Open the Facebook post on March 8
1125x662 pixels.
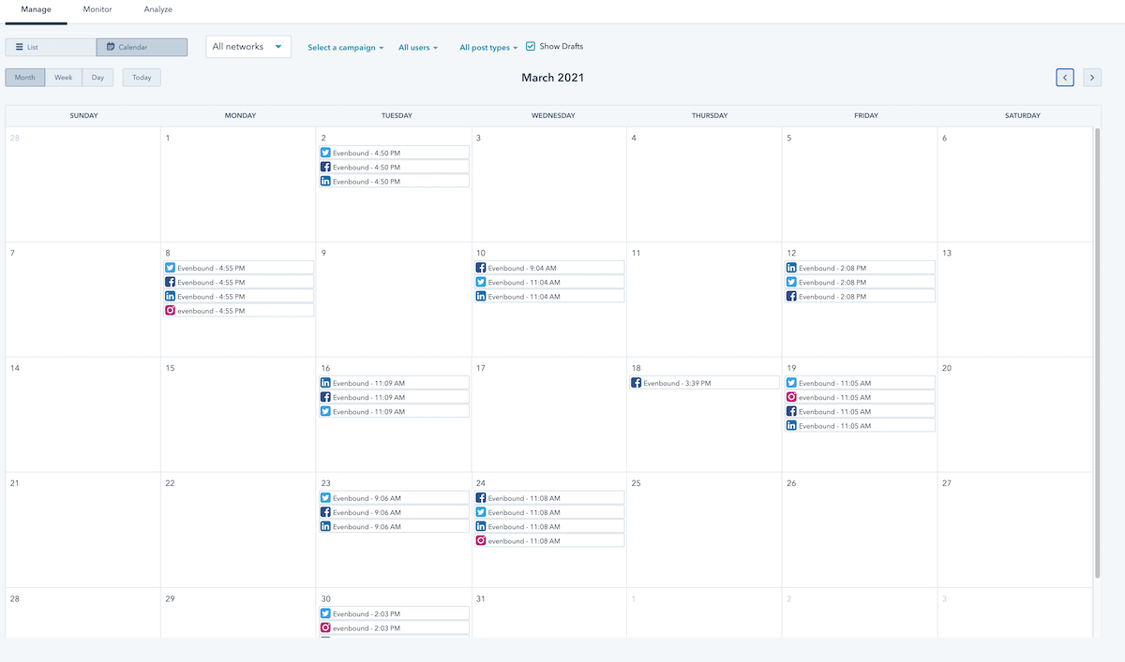(238, 282)
